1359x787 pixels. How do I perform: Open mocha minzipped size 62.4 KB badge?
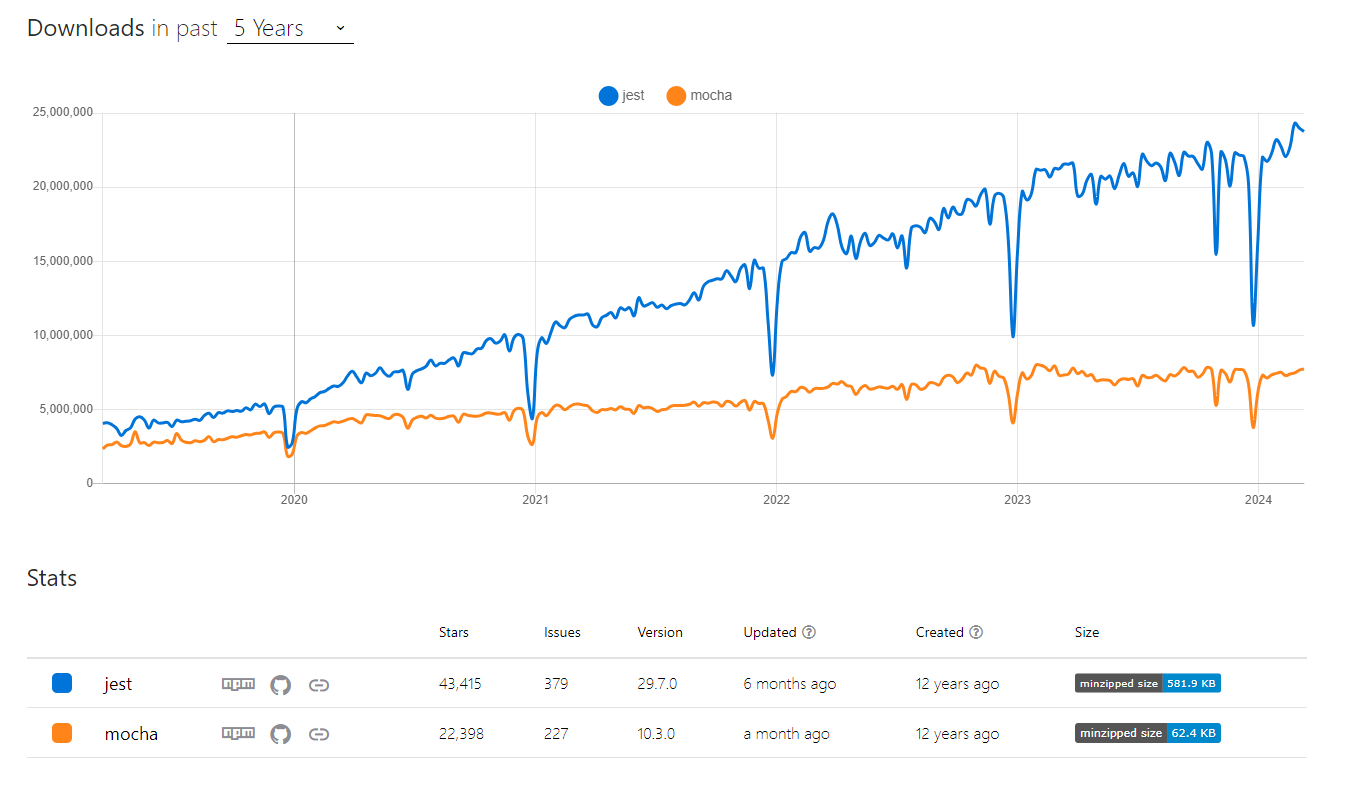[1148, 733]
